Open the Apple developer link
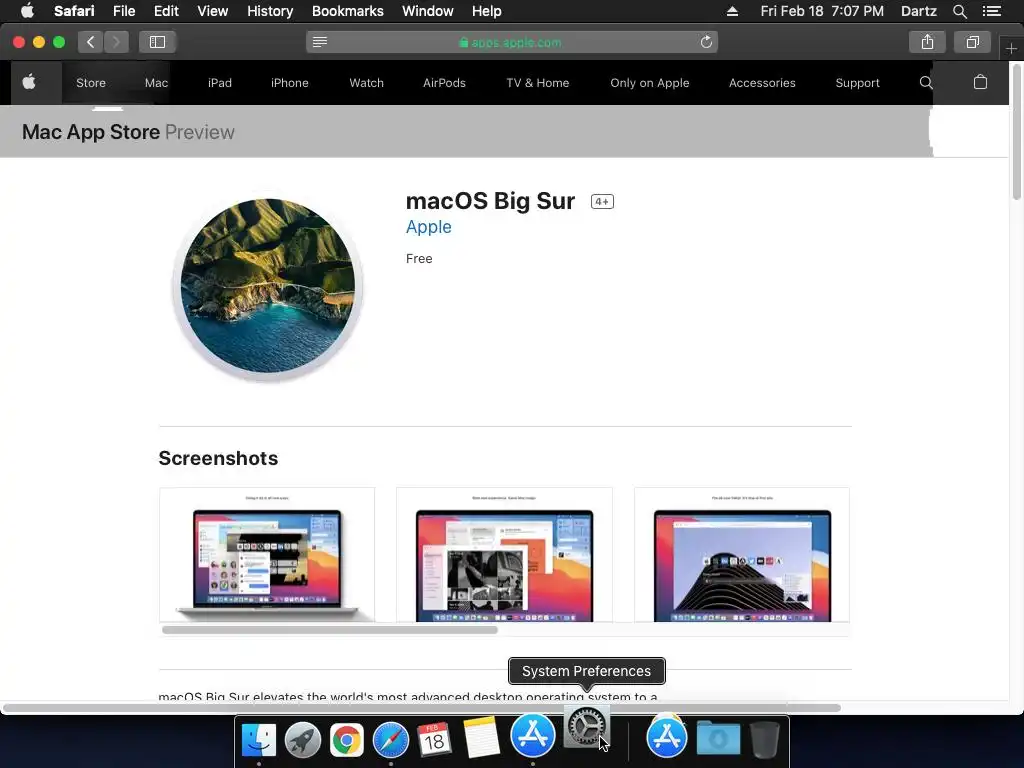The image size is (1024, 768). 428,227
